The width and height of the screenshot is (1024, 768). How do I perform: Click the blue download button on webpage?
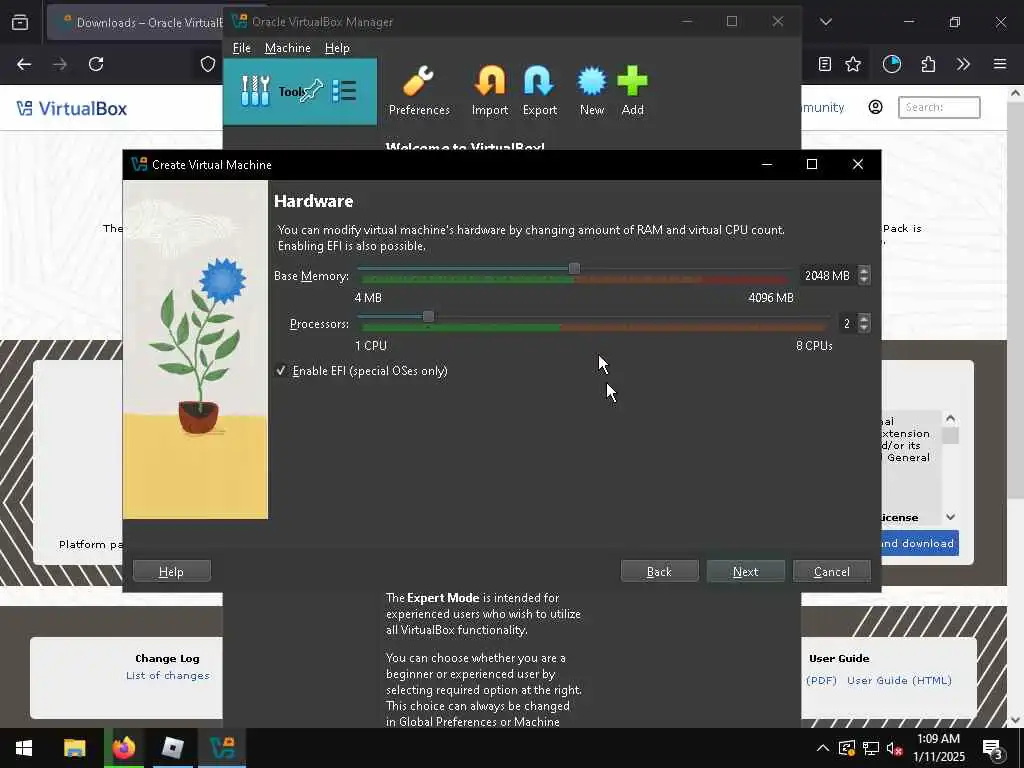[x=920, y=543]
